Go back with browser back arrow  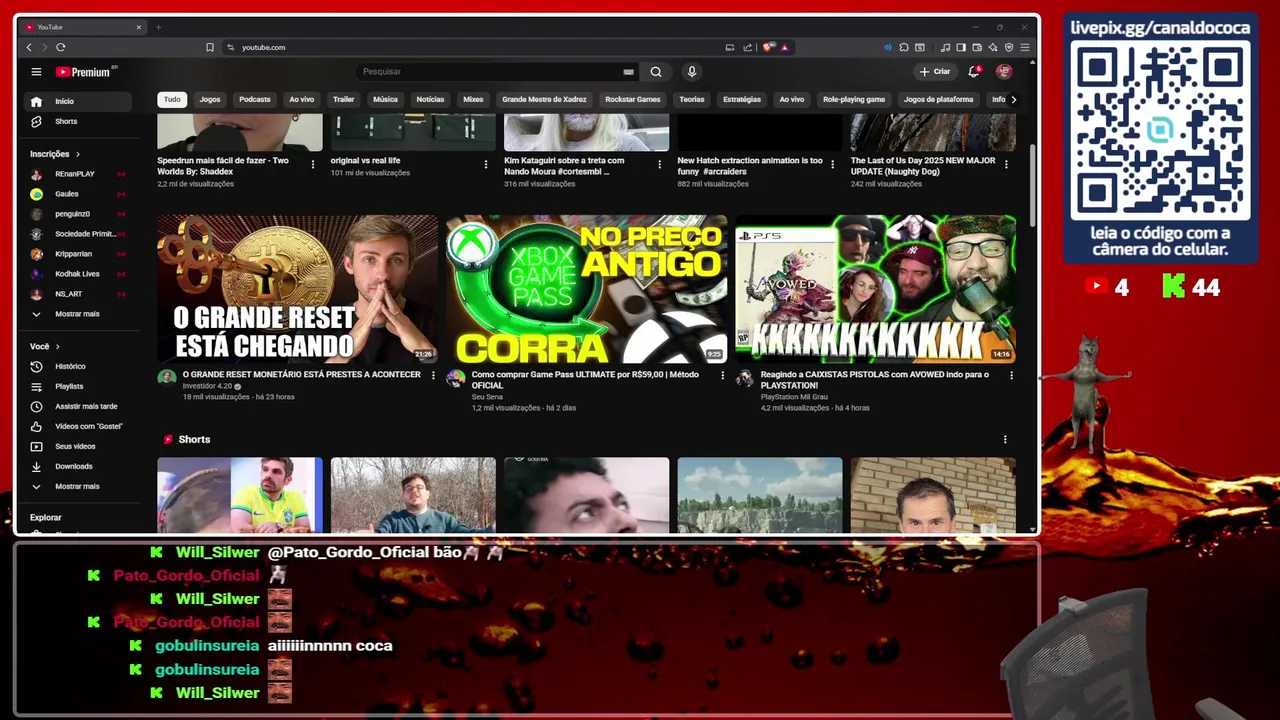tap(29, 47)
